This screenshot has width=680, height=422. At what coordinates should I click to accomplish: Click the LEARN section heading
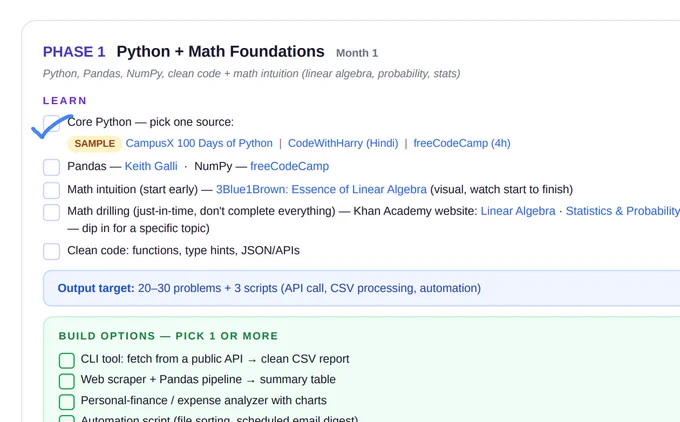click(65, 101)
